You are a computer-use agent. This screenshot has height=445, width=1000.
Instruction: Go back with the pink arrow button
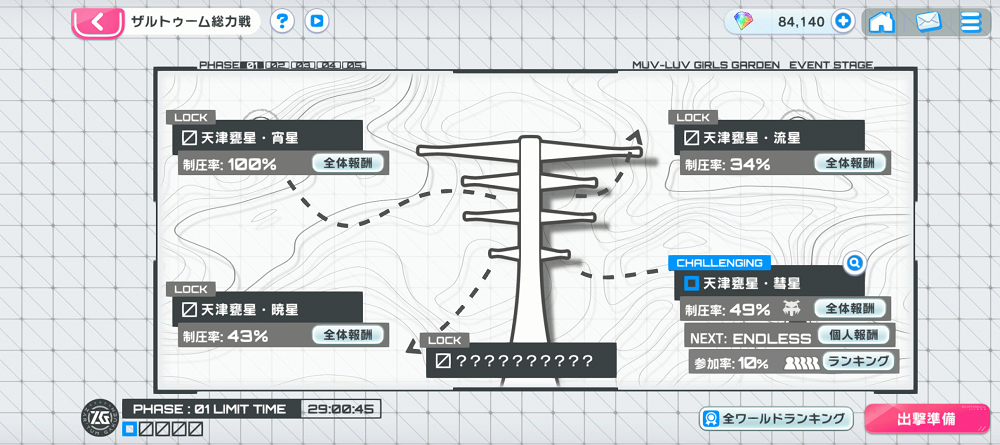[x=98, y=23]
